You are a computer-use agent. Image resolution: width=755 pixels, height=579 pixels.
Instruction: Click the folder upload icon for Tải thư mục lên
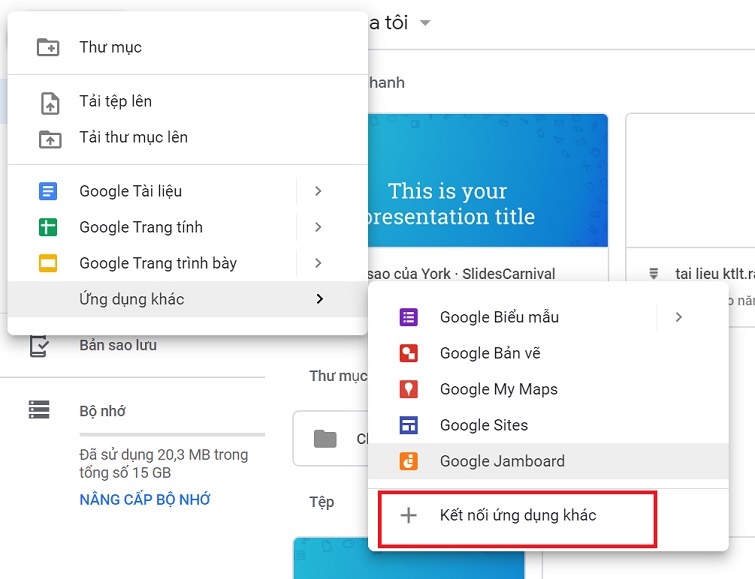pyautogui.click(x=50, y=139)
